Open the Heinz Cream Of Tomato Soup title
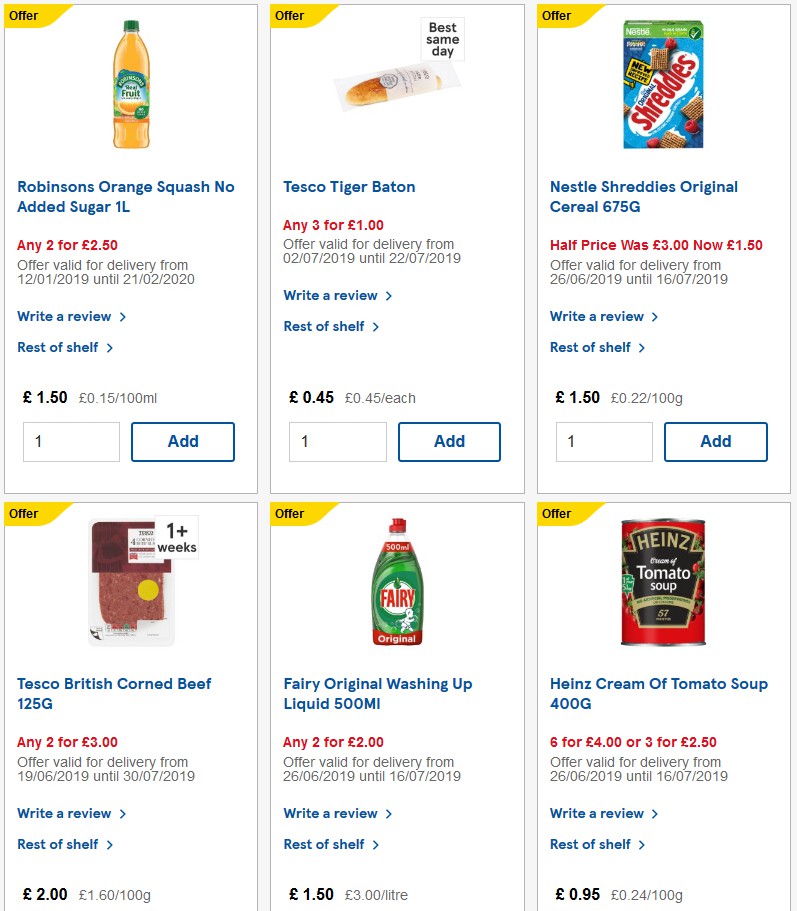The width and height of the screenshot is (797, 911). pos(658,693)
